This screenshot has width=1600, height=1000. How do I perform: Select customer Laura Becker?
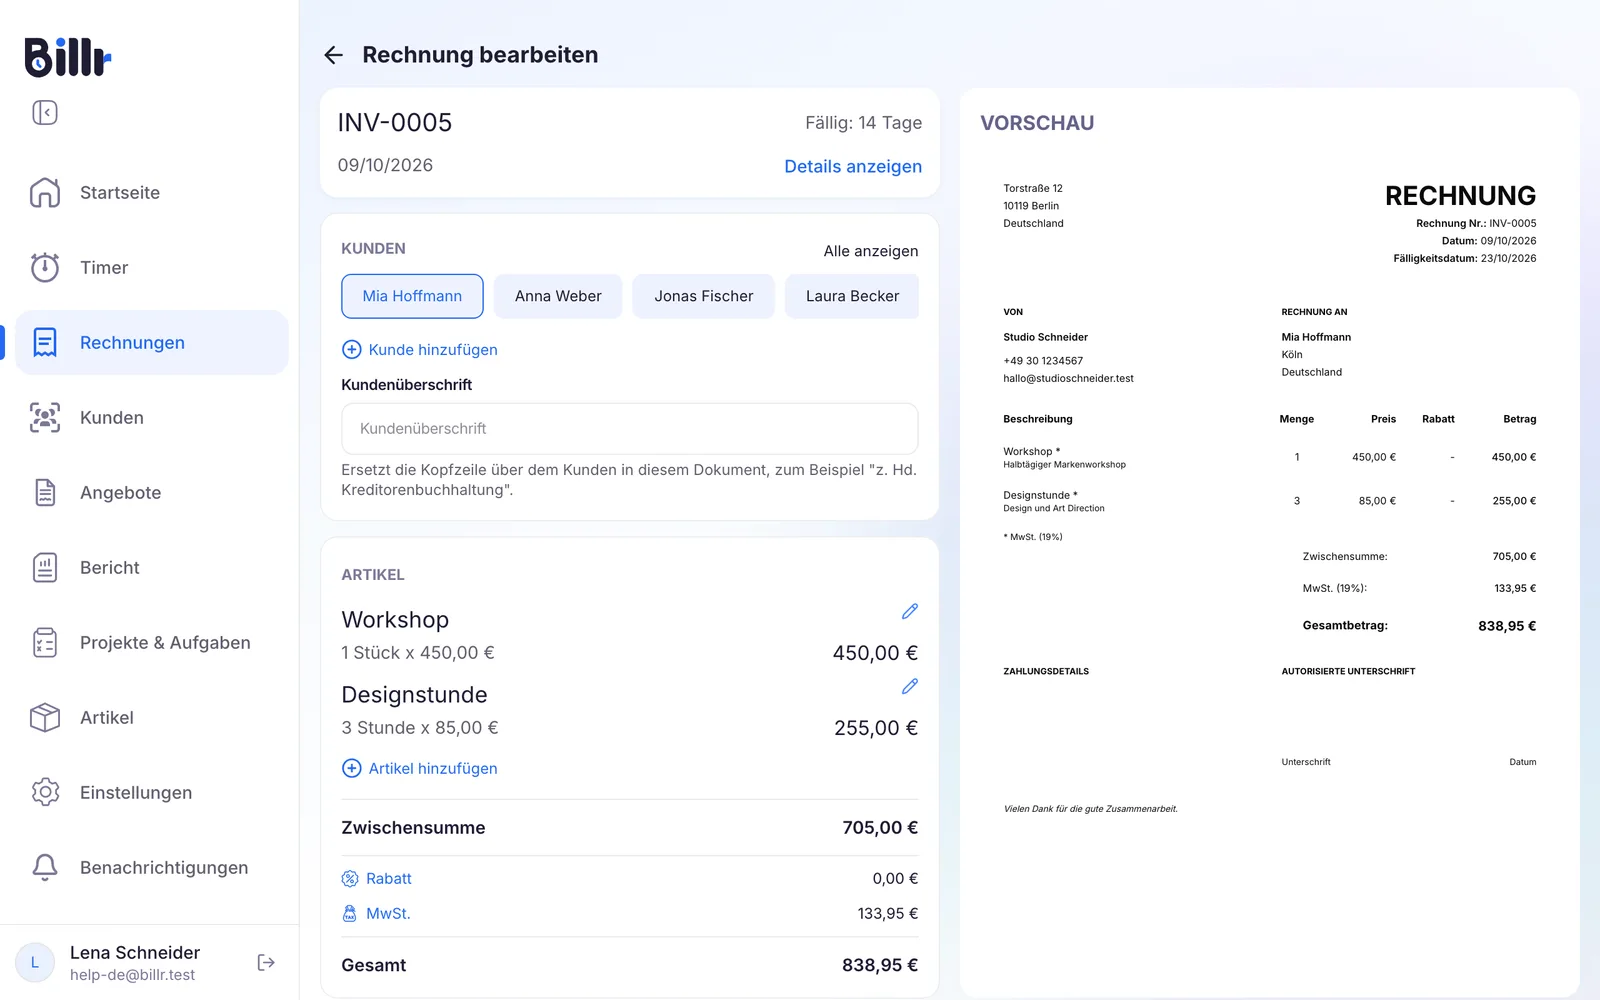[852, 296]
